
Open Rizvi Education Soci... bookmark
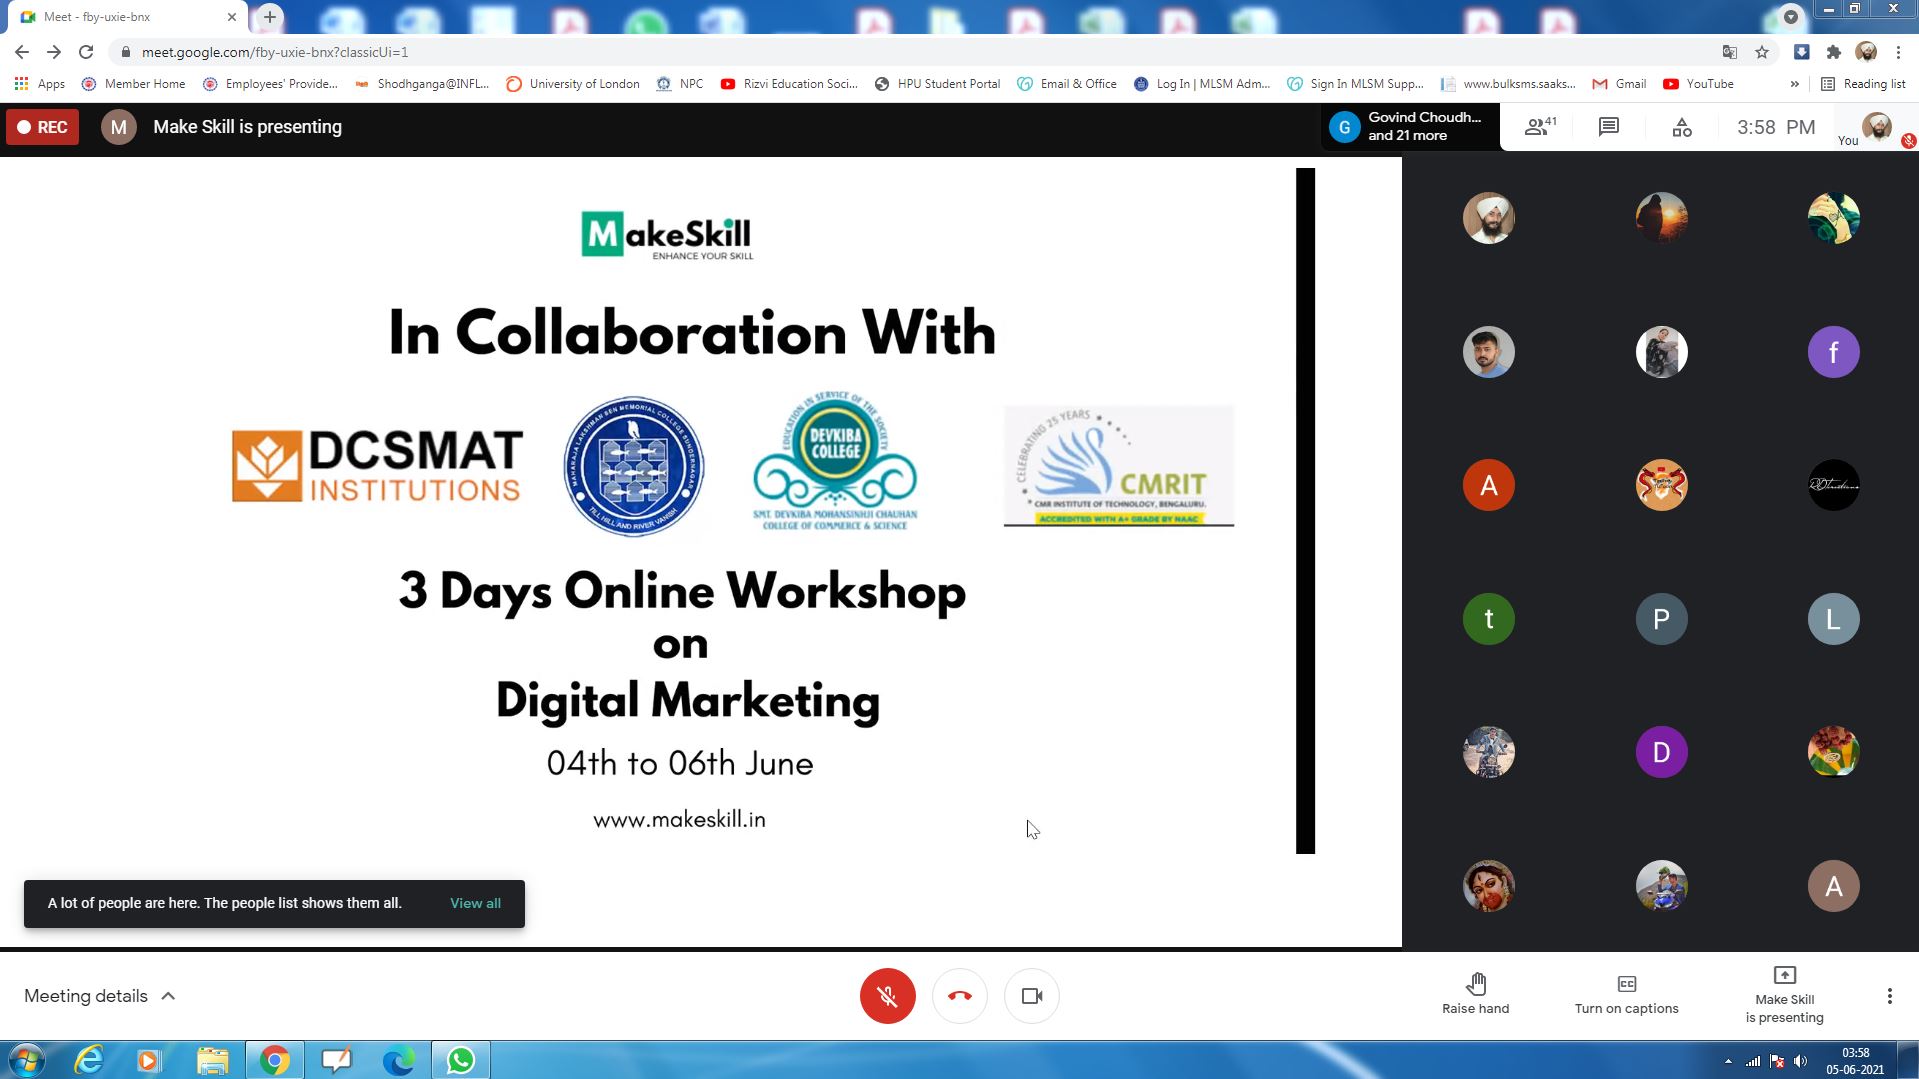coord(789,84)
